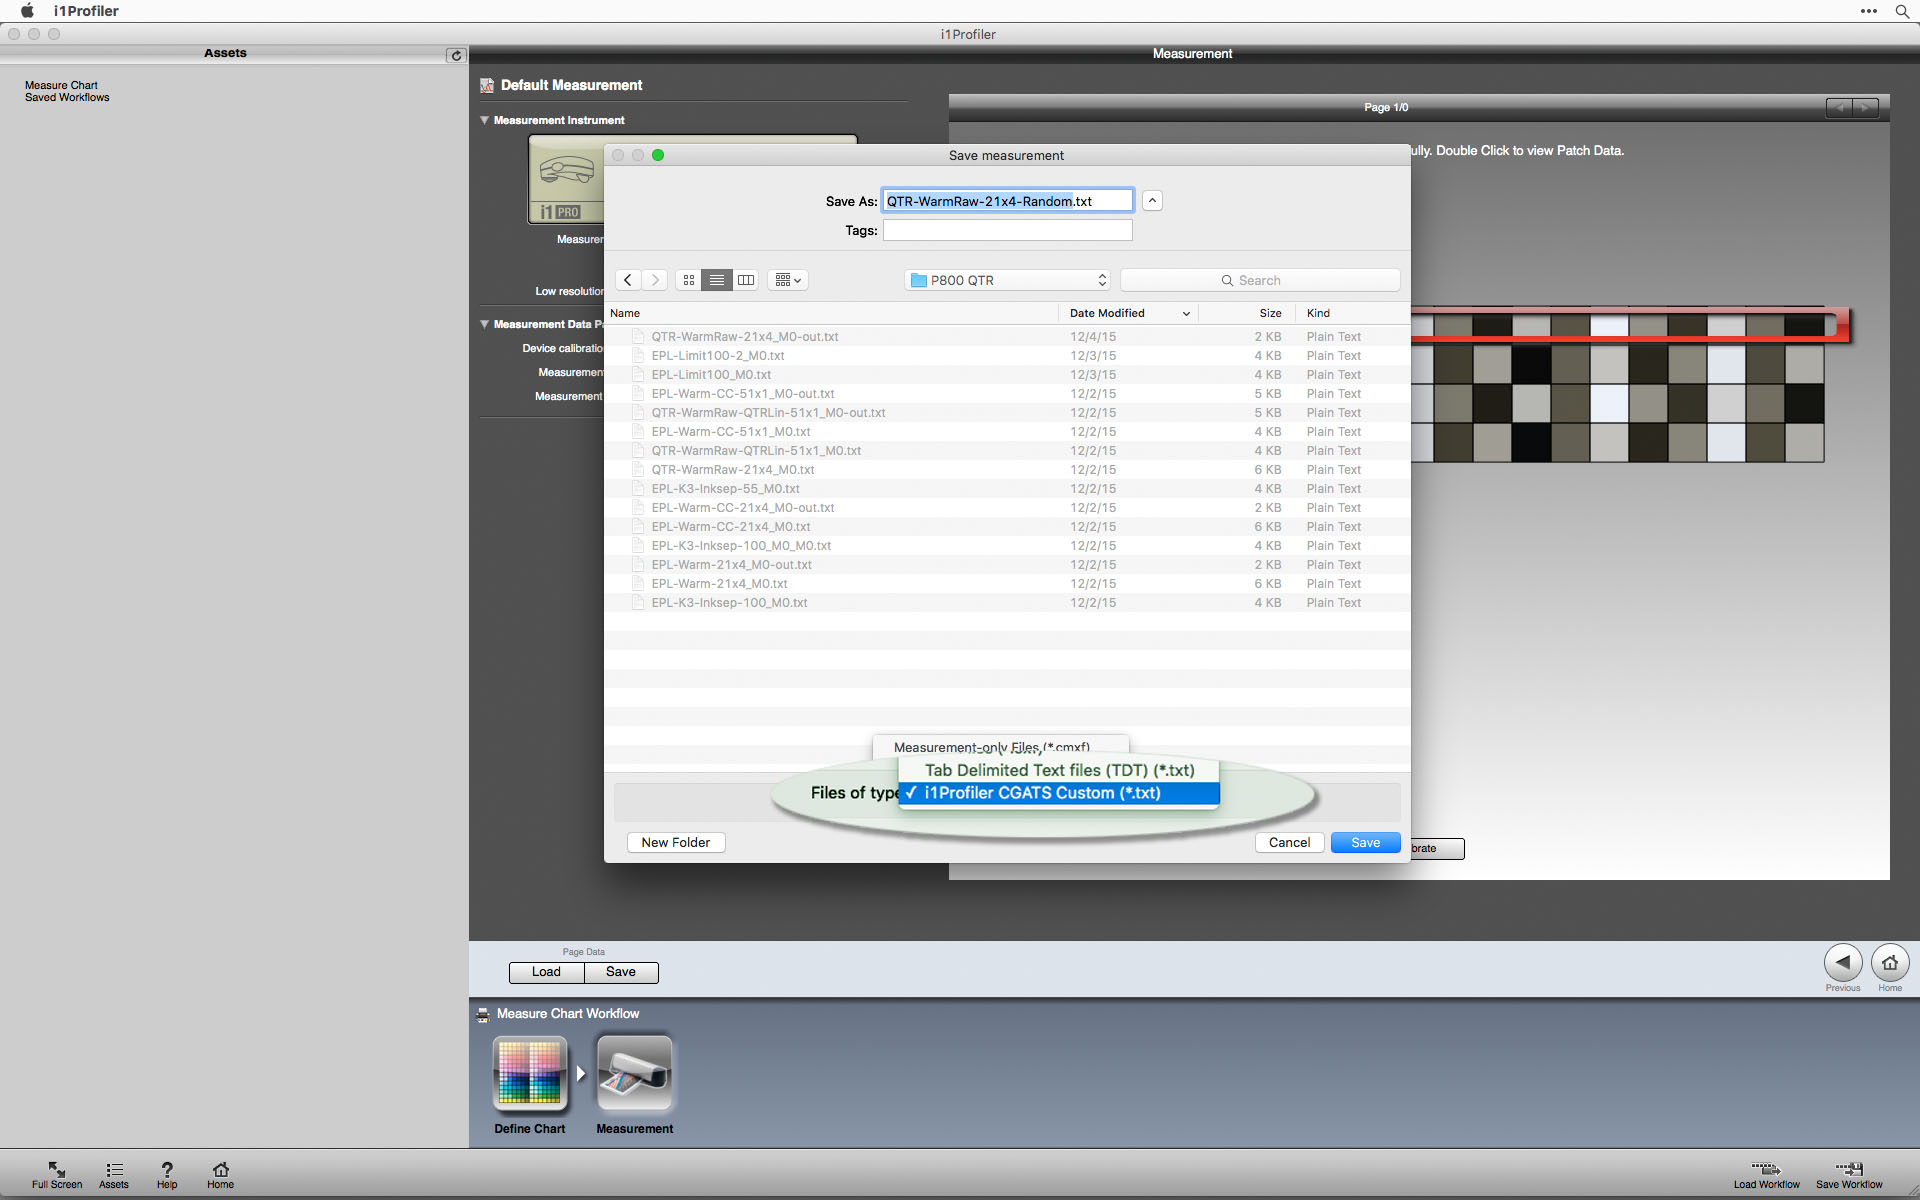This screenshot has height=1200, width=1920.
Task: Switch to column view in dialog
Action: tap(746, 280)
